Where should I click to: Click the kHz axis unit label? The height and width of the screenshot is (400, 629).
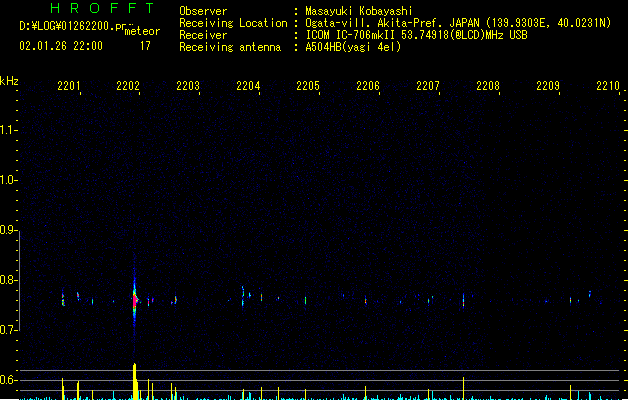click(x=9, y=81)
